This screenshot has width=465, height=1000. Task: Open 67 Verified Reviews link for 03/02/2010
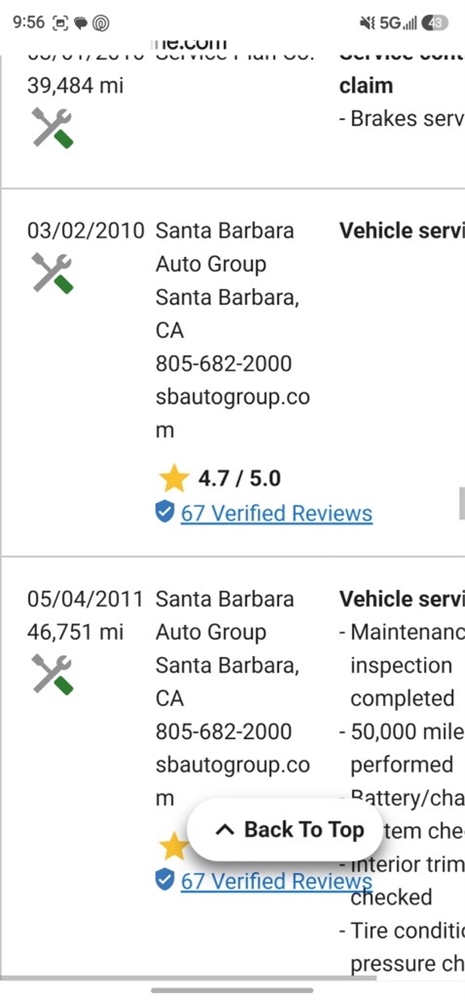click(276, 513)
